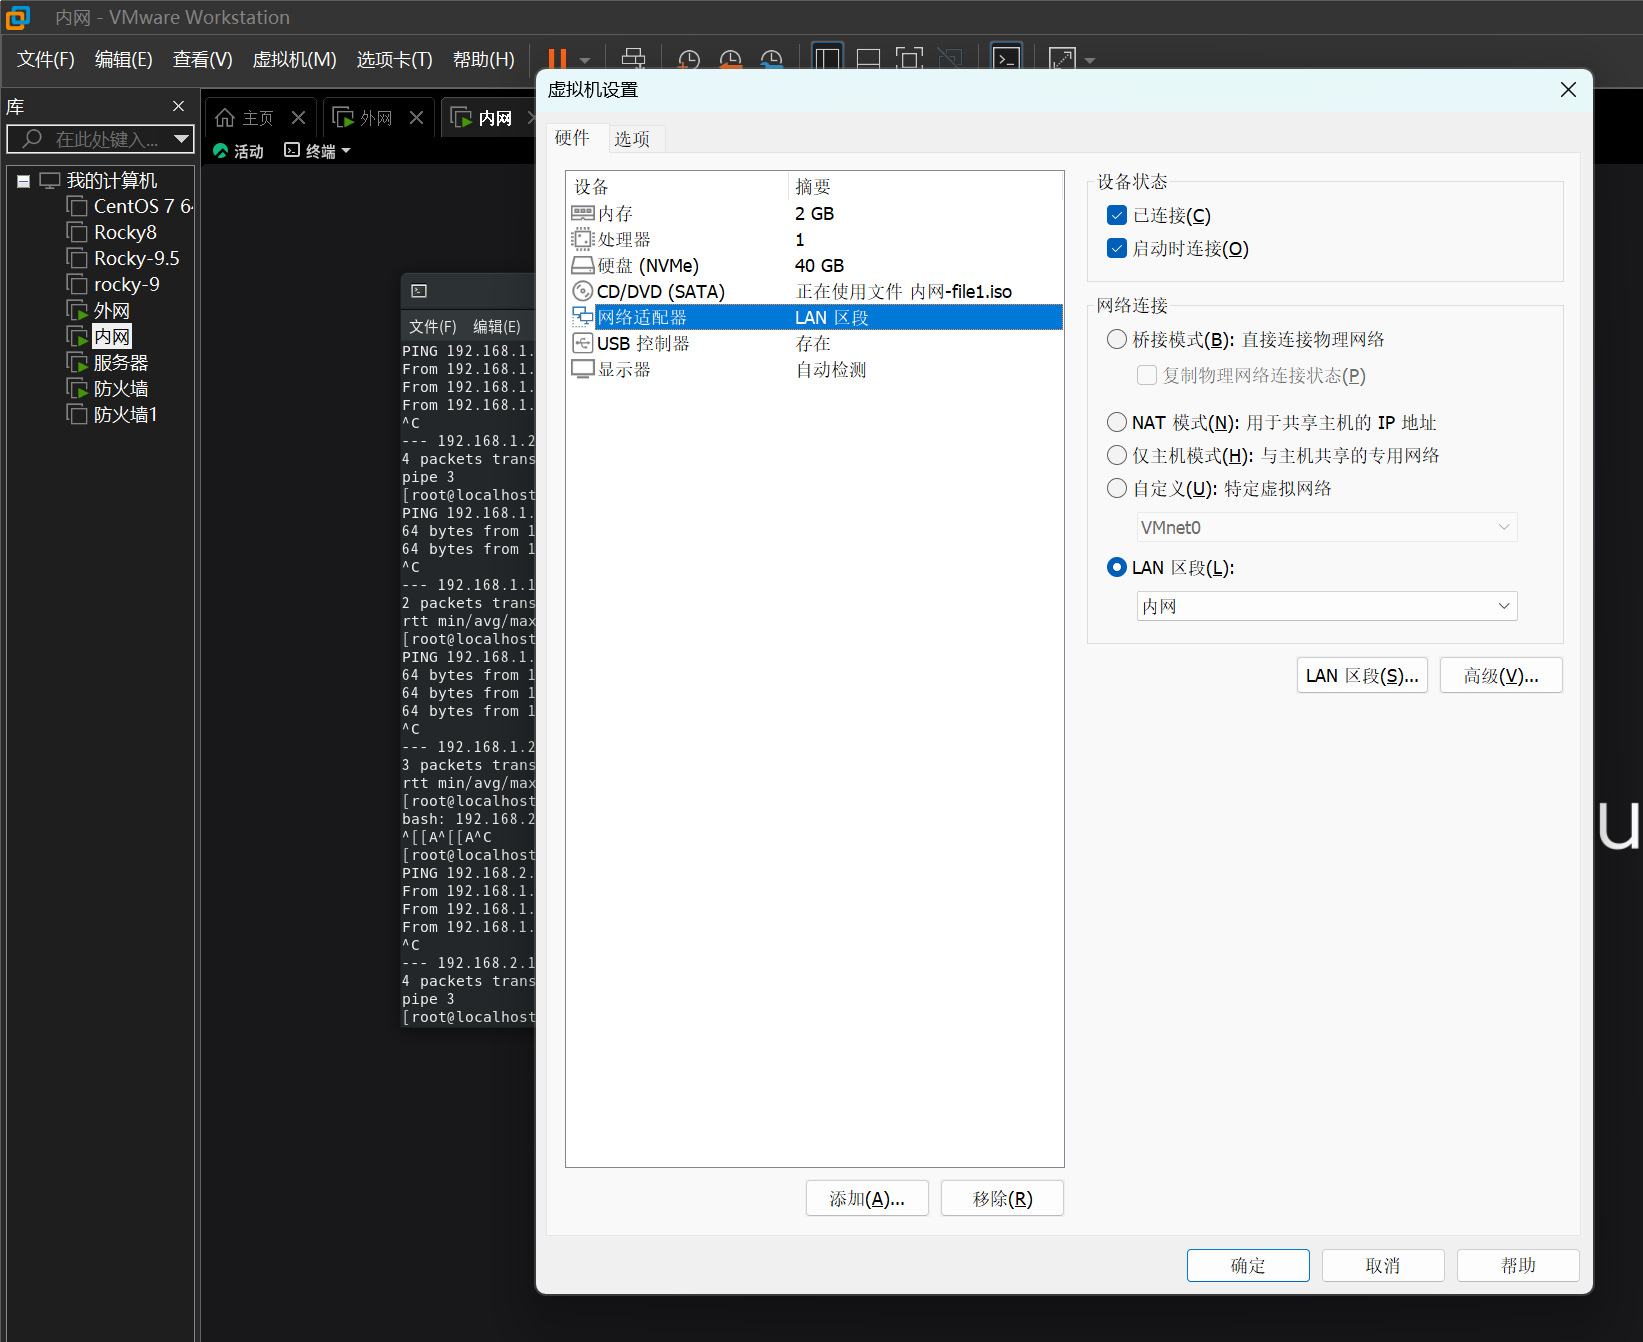
Task: Open the 内网 LAN segment dropdown
Action: tap(1327, 606)
